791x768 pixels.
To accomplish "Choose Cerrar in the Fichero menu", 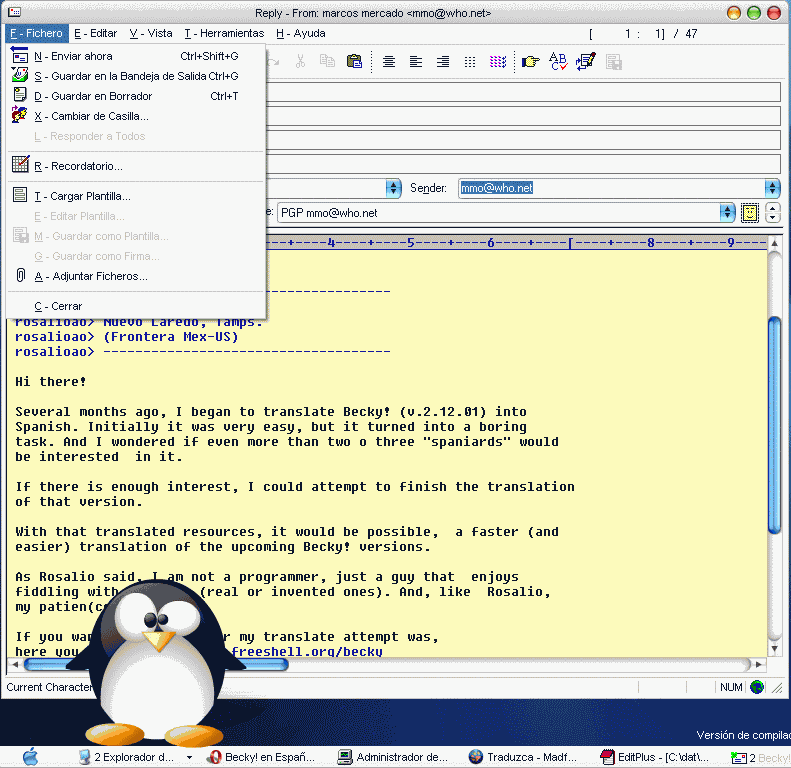I will (136, 306).
